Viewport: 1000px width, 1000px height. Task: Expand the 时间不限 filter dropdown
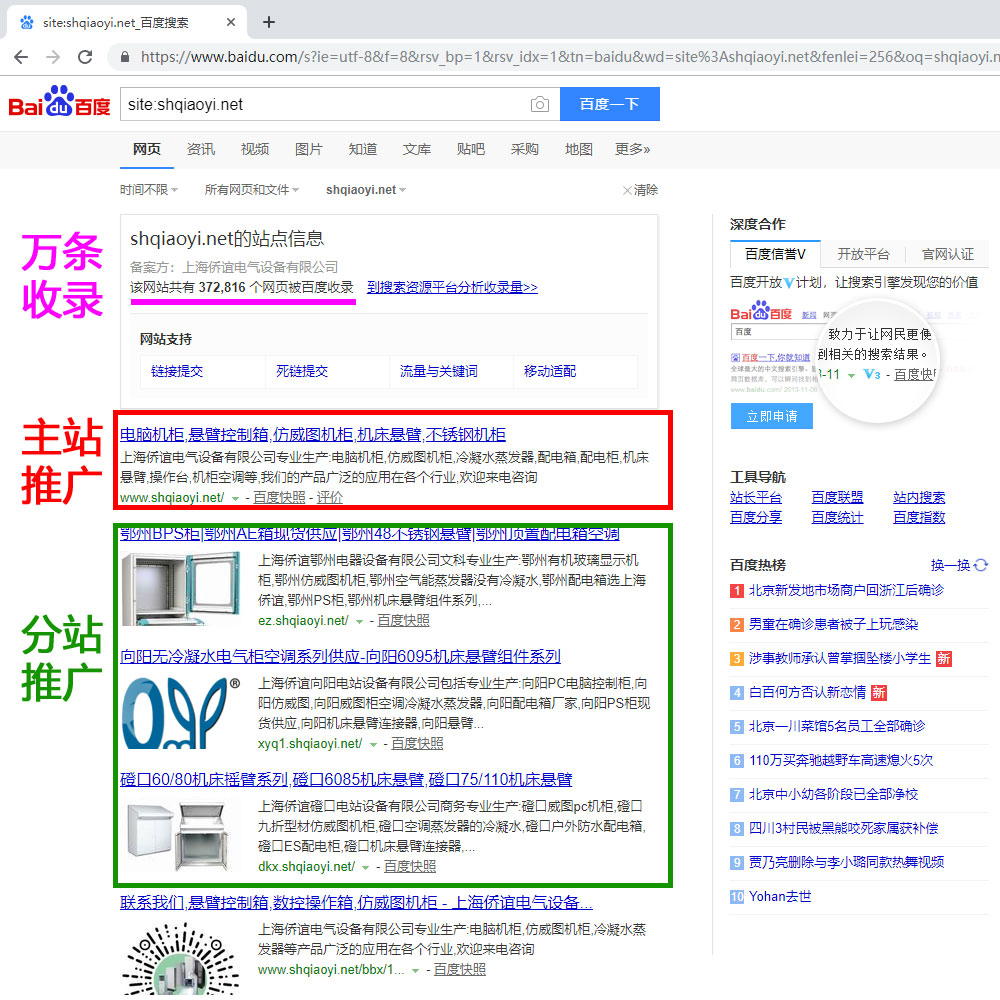click(x=149, y=190)
